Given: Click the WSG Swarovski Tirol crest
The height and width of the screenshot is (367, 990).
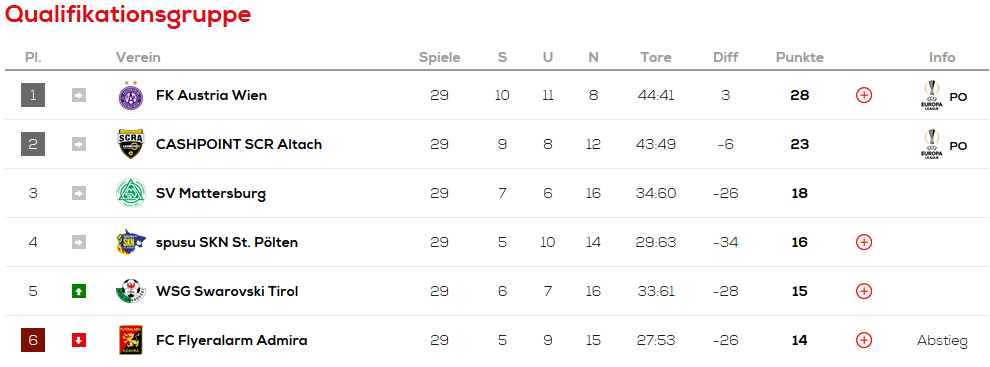Looking at the screenshot, I should pos(131,291).
